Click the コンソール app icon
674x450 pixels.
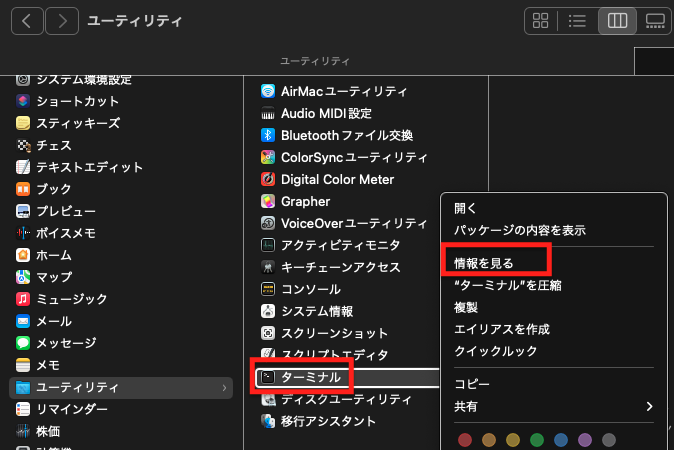click(x=268, y=289)
